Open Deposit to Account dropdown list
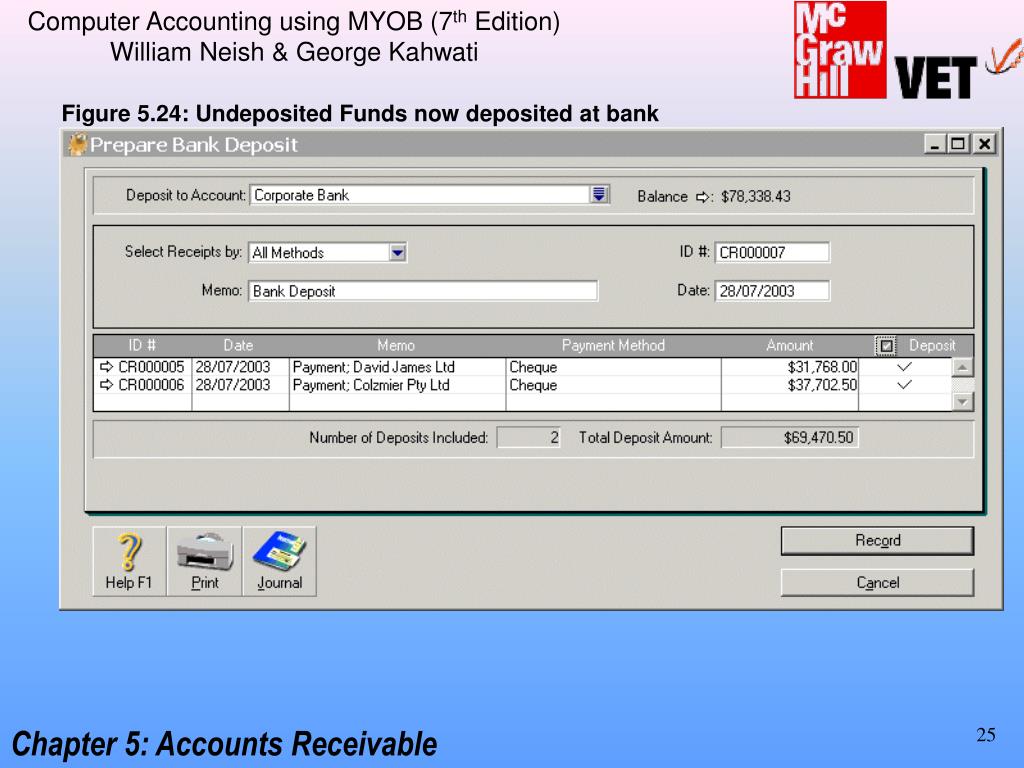 [x=600, y=195]
